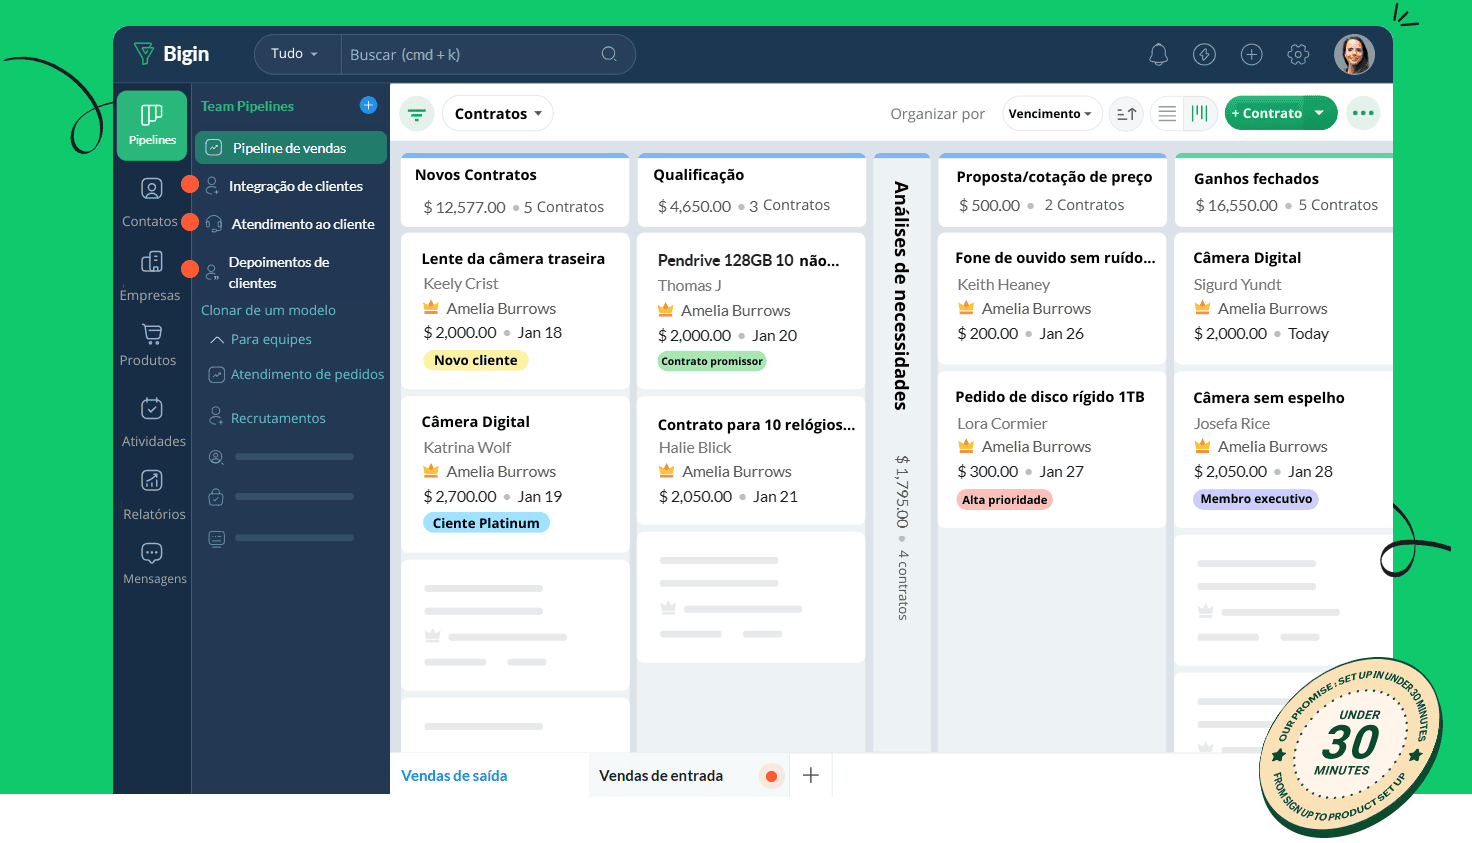Open Fone de ouvido sem ruído card
This screenshot has width=1472, height=843.
pos(1052,297)
